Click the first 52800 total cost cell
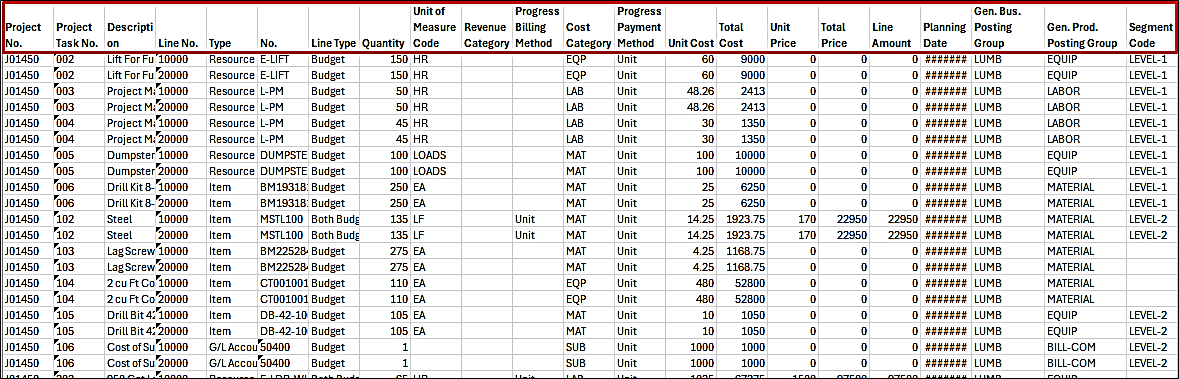 741,283
